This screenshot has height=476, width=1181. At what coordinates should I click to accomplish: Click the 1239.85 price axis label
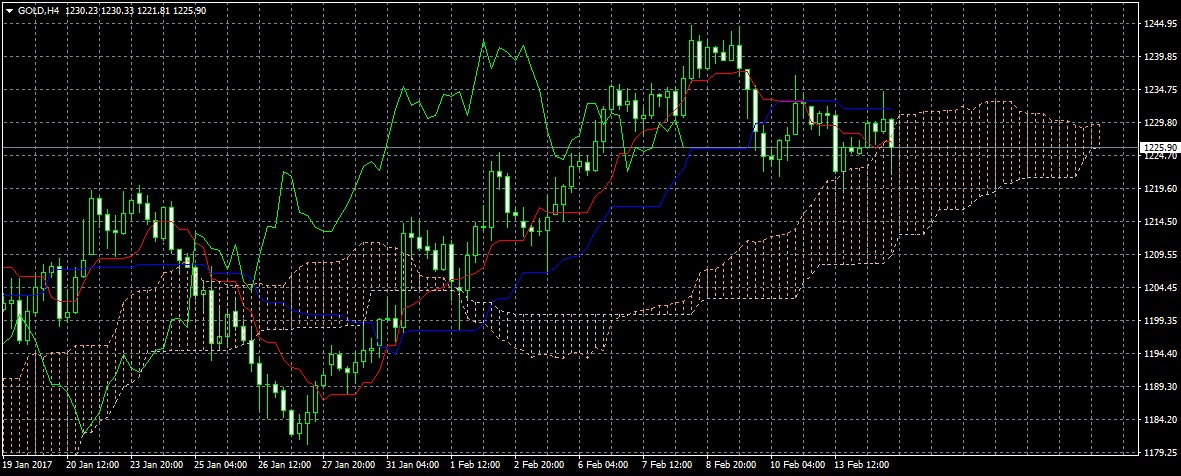click(x=1160, y=57)
